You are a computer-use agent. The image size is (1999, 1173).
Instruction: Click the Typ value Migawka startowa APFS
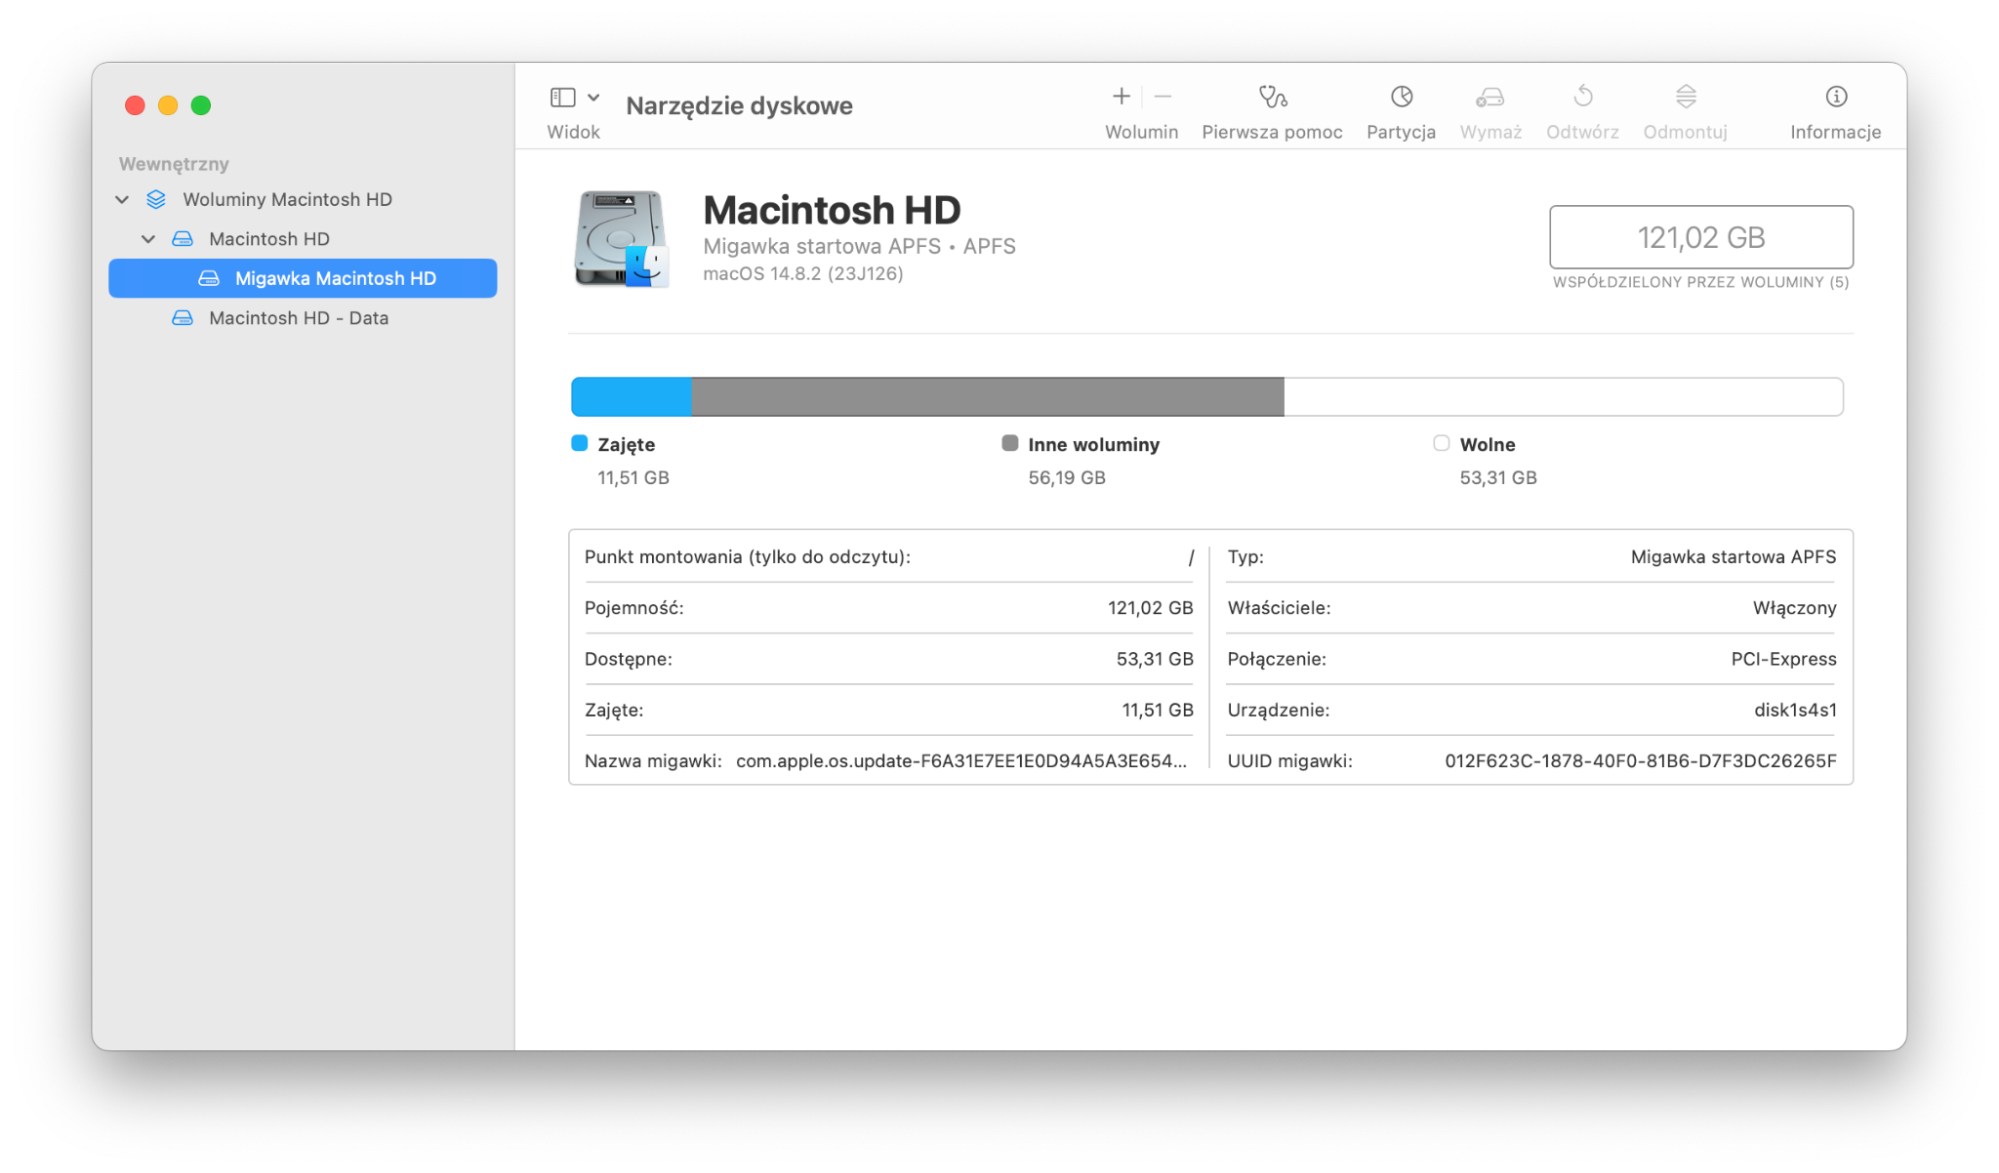click(1733, 557)
